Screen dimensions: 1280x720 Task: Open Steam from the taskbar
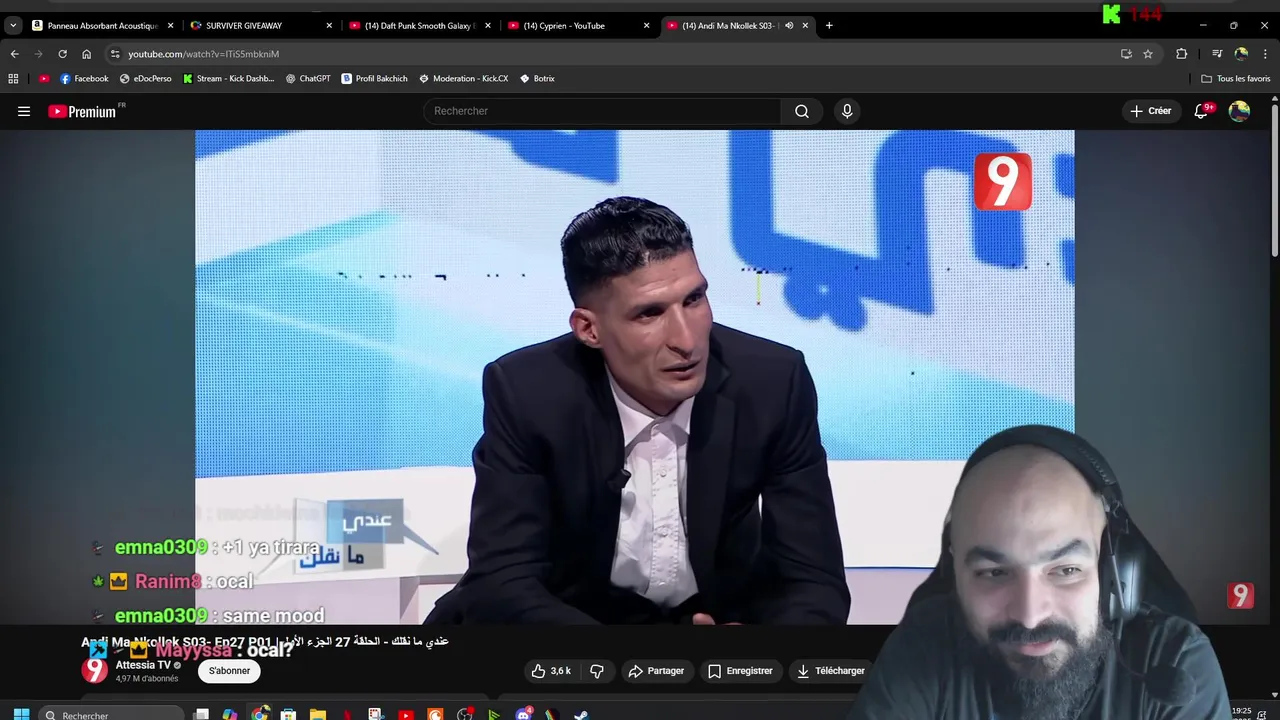(581, 714)
